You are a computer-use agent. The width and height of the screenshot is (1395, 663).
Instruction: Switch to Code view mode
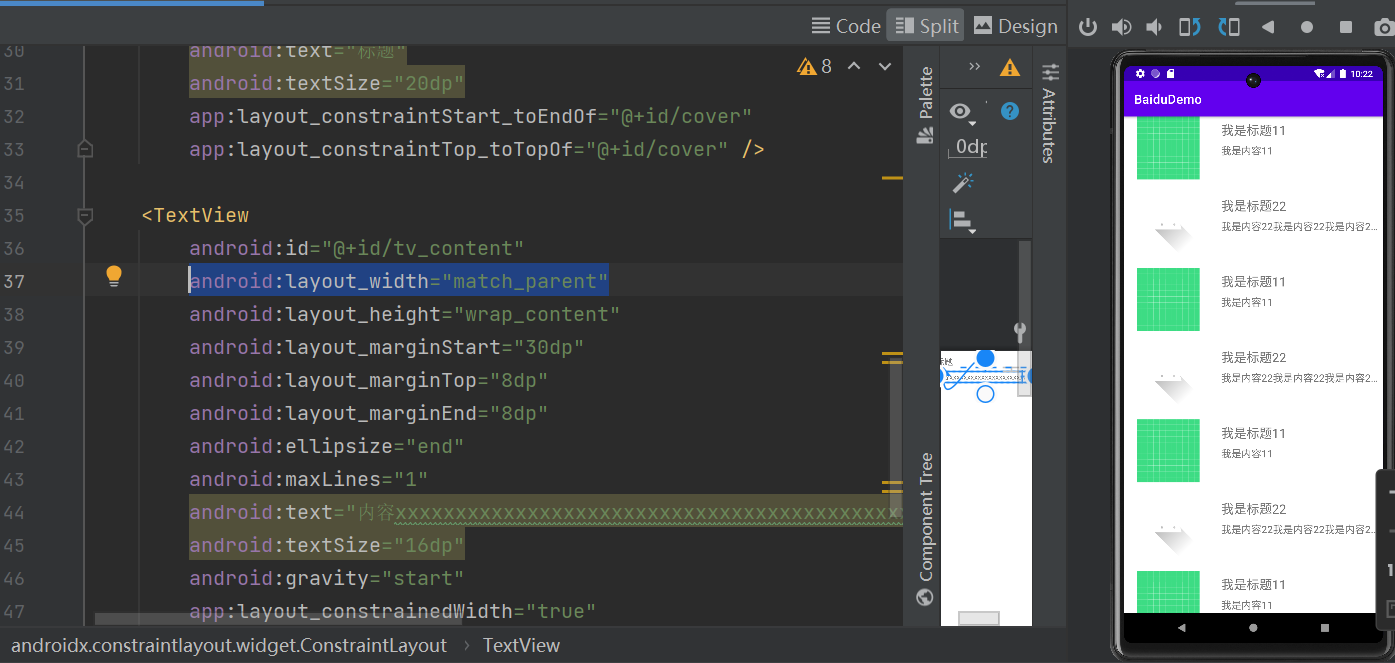point(846,26)
